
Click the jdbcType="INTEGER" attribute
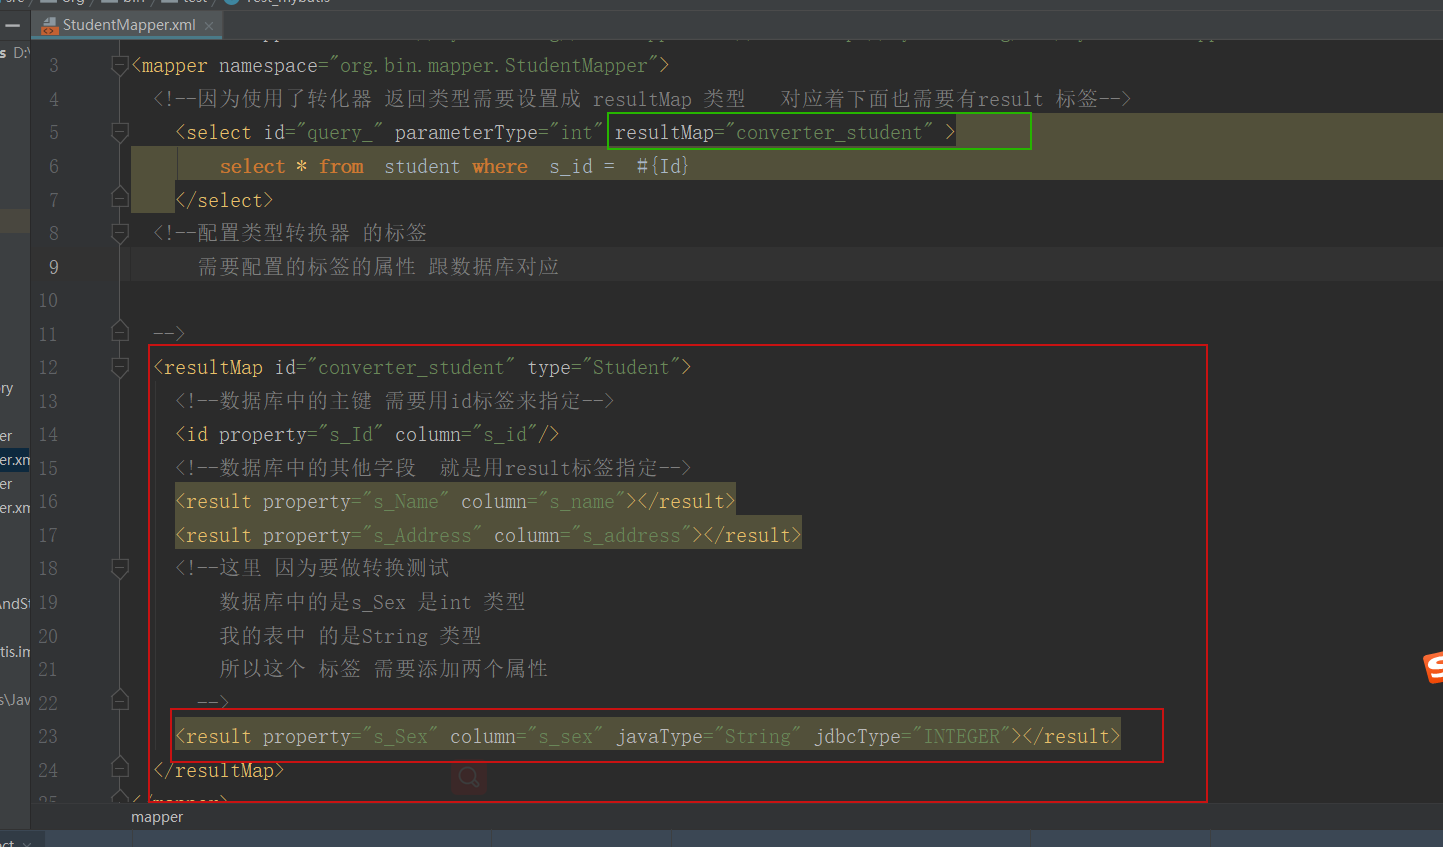(912, 736)
